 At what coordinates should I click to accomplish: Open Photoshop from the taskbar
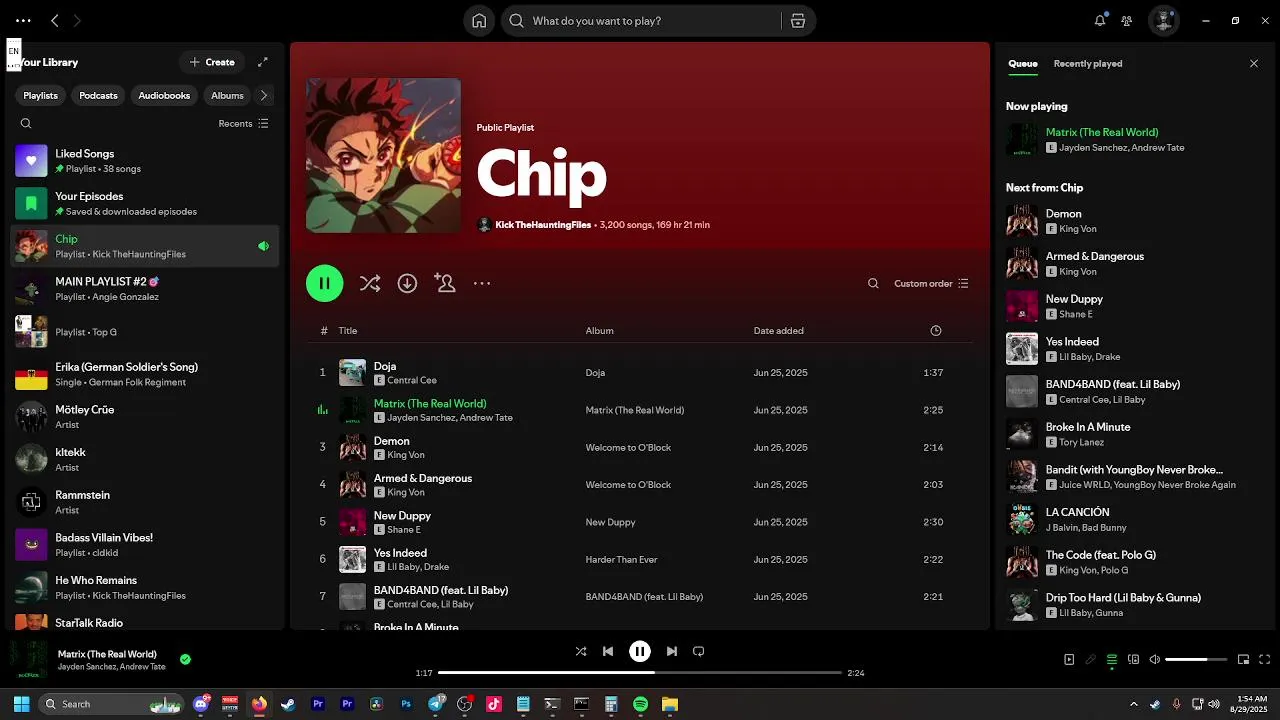coord(405,704)
